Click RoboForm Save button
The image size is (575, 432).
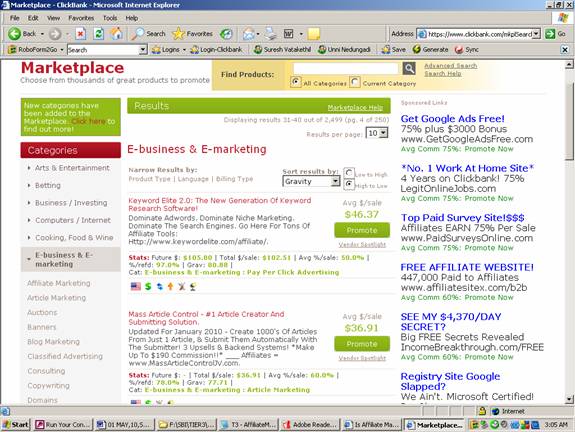[x=393, y=50]
